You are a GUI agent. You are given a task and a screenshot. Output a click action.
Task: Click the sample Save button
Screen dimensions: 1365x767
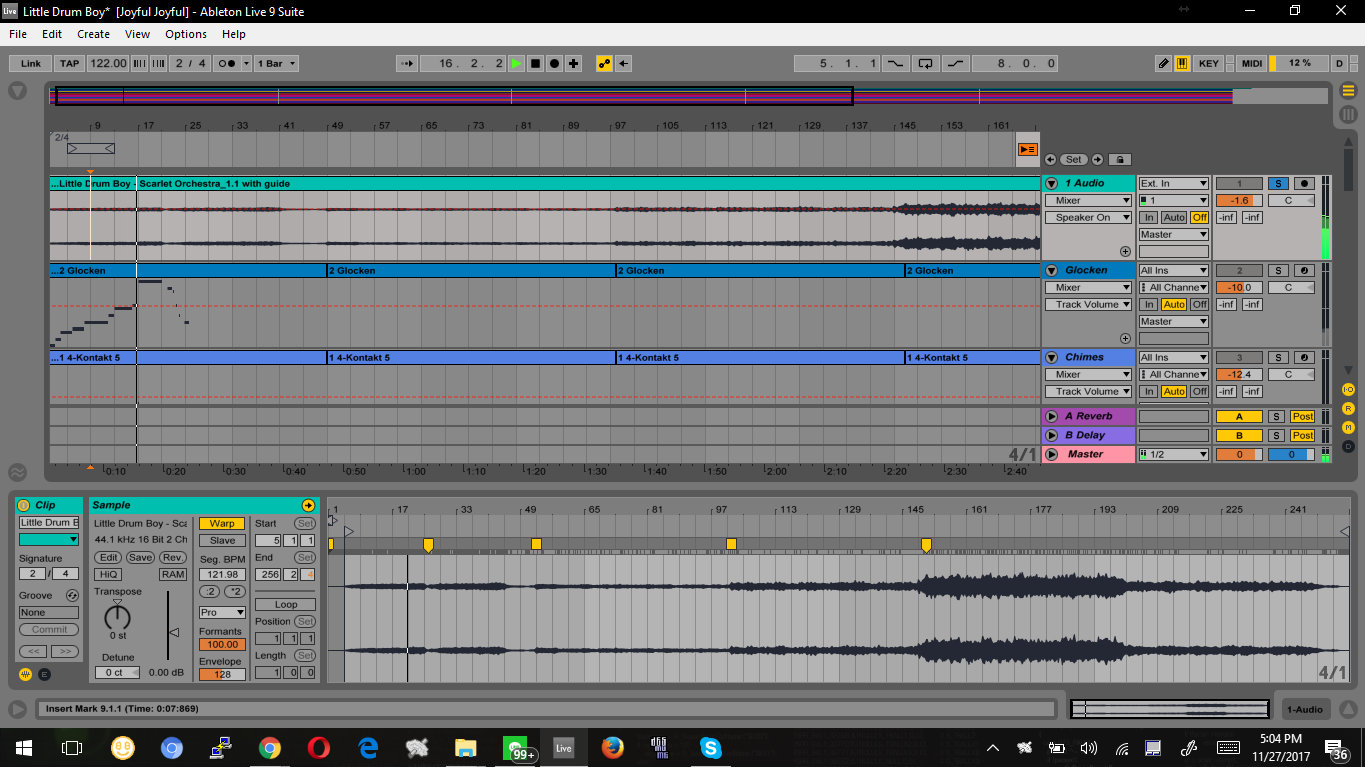[140, 557]
